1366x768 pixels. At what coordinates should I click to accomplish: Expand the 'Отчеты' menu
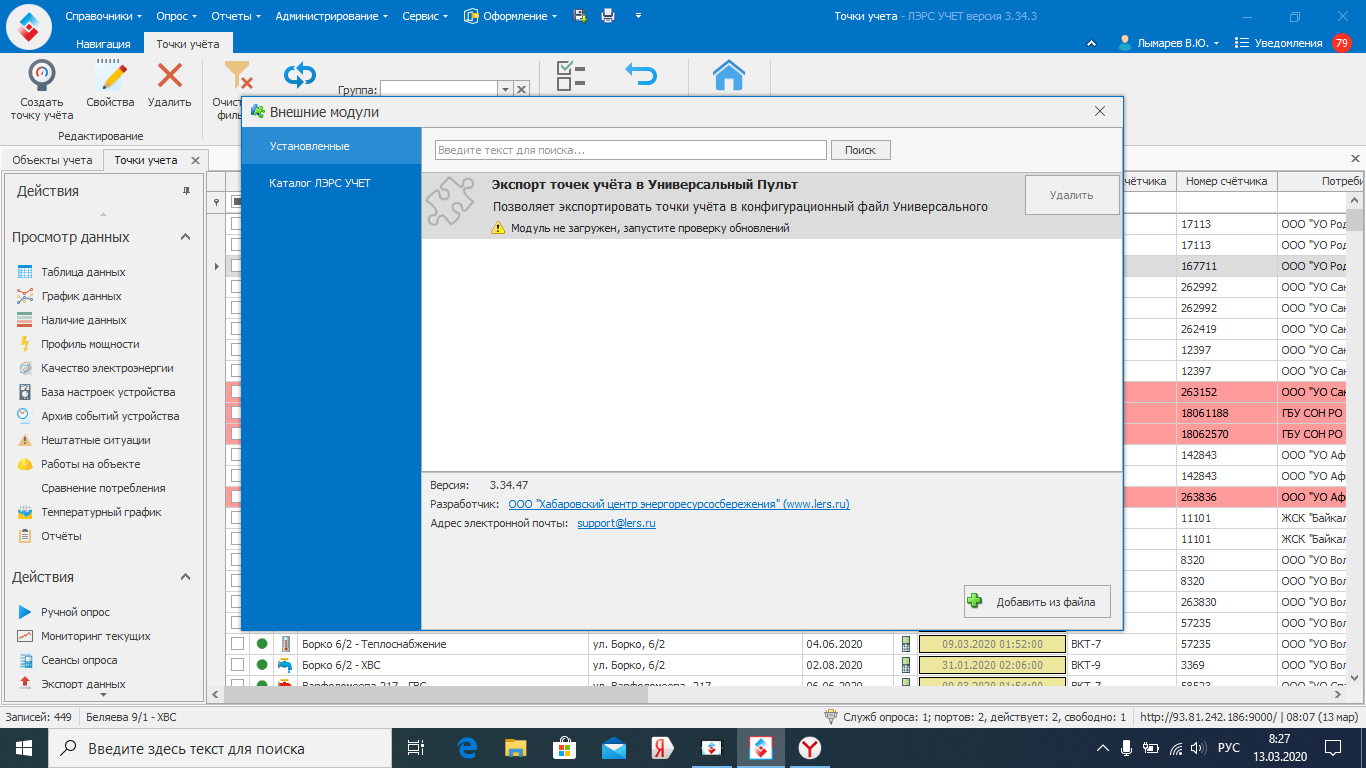(236, 16)
